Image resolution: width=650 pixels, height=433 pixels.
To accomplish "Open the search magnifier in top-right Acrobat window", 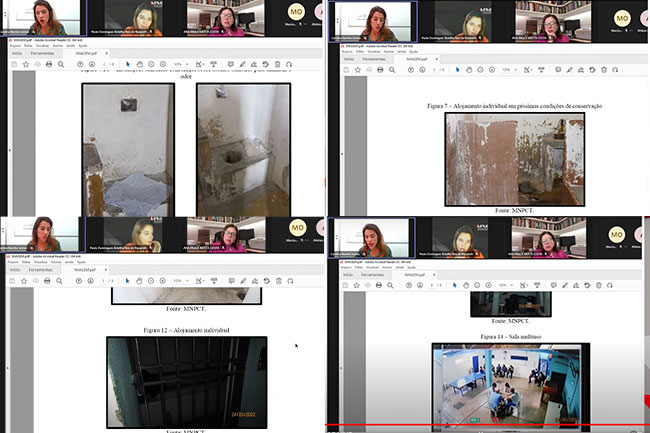I will click(392, 70).
